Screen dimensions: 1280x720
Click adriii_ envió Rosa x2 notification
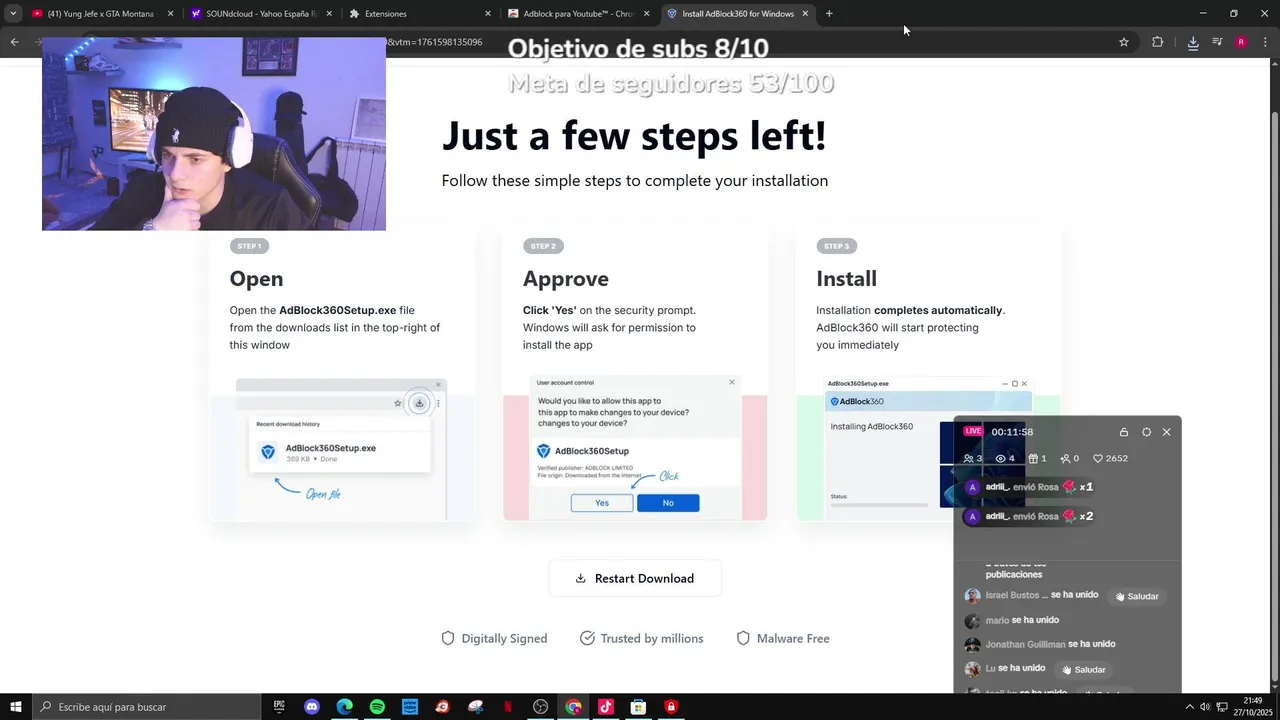click(x=1030, y=516)
